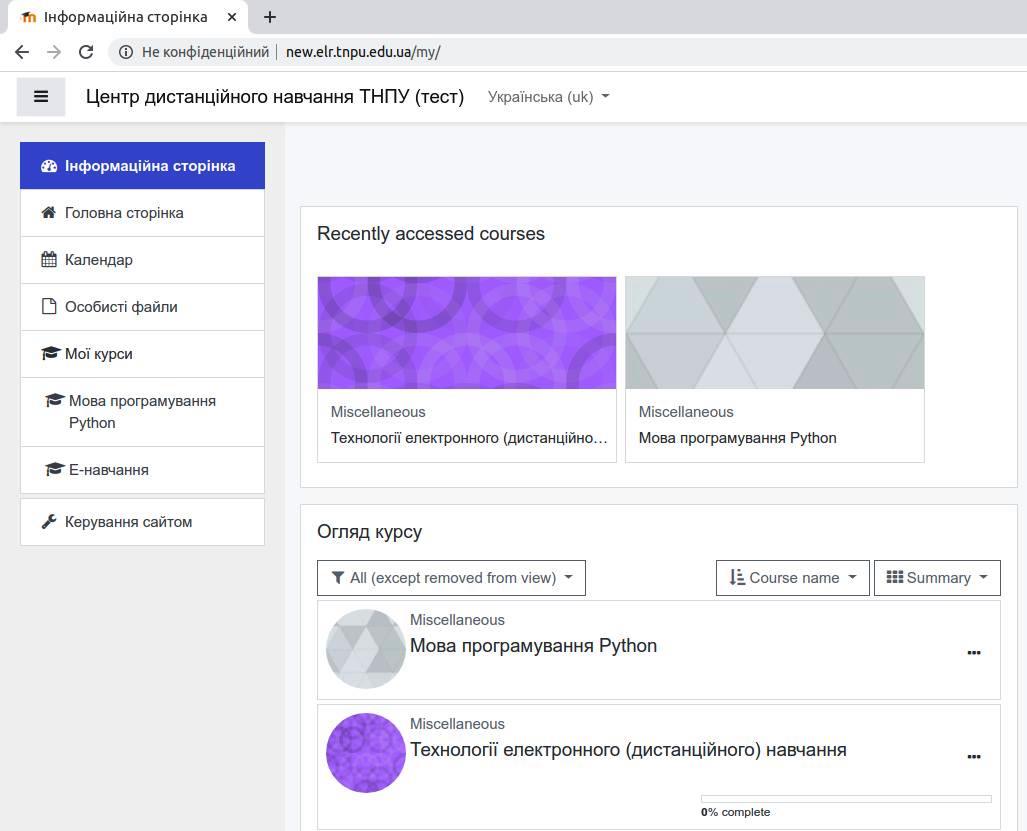
Task: Select Мова програмування Python in the sidebar
Action: point(141,411)
